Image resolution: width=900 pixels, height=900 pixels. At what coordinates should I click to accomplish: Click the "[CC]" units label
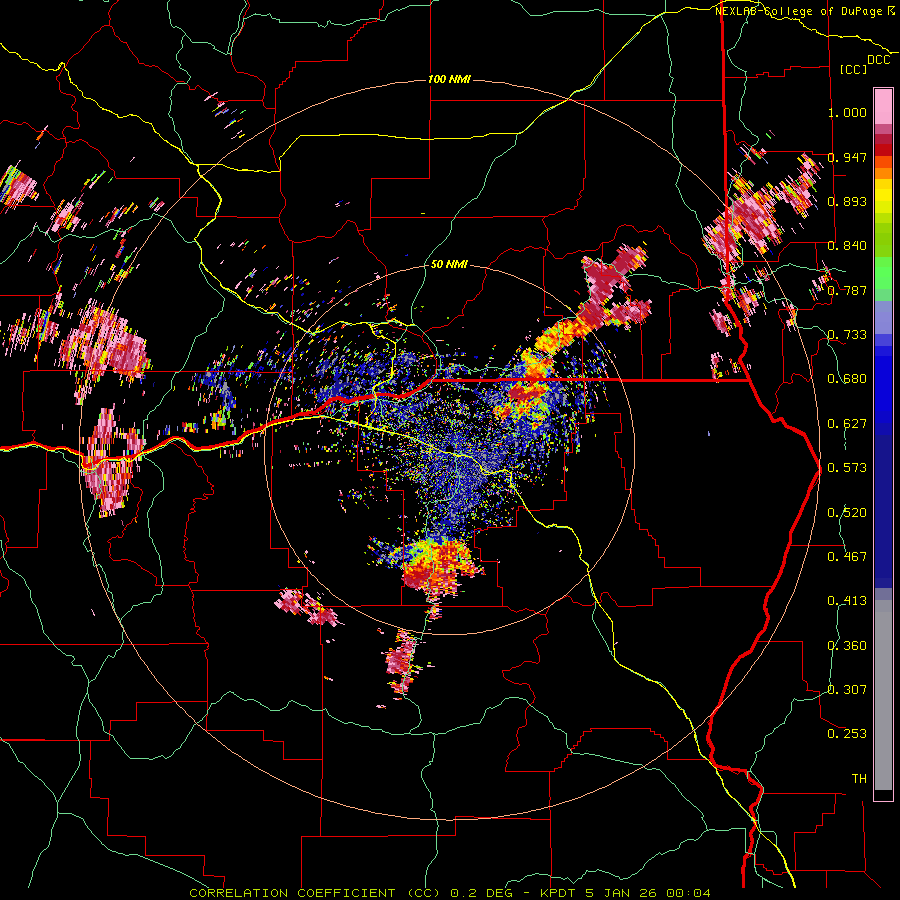854,69
